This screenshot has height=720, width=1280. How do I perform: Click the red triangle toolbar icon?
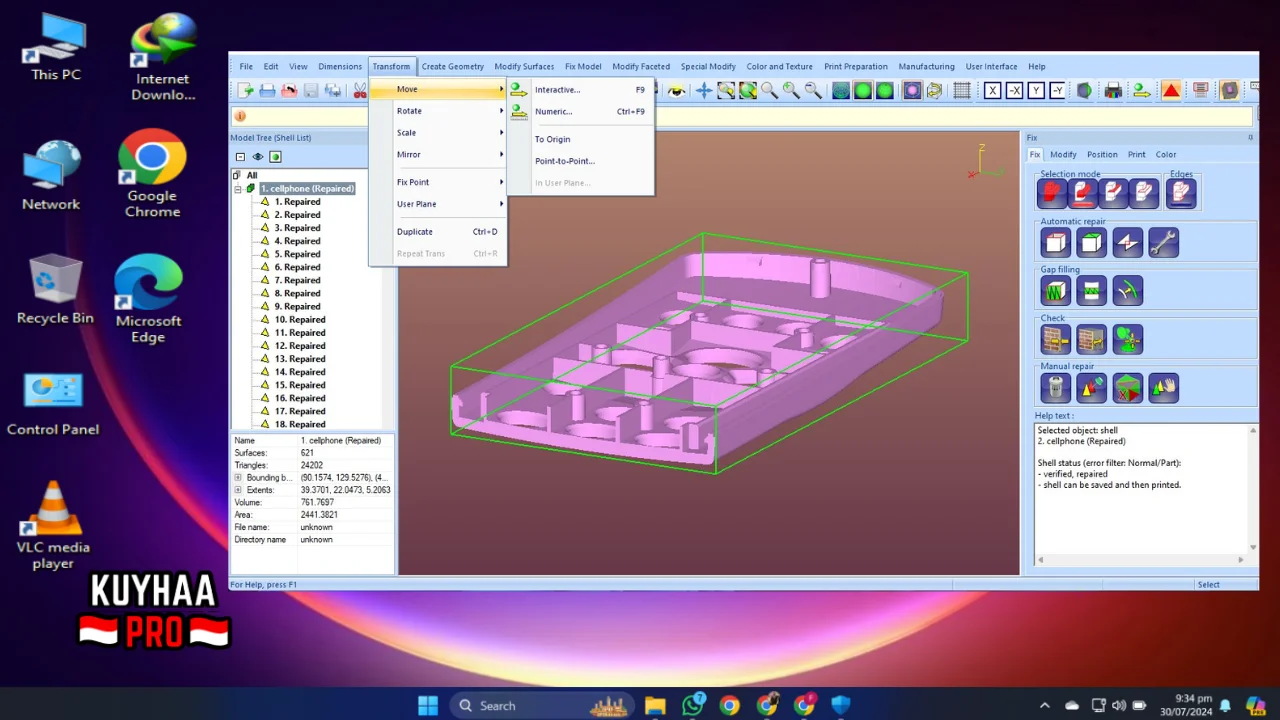coord(1171,91)
